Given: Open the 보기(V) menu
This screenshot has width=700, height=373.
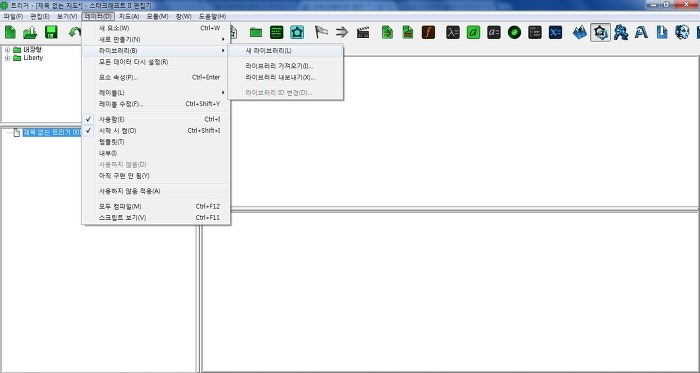Looking at the screenshot, I should click(67, 17).
